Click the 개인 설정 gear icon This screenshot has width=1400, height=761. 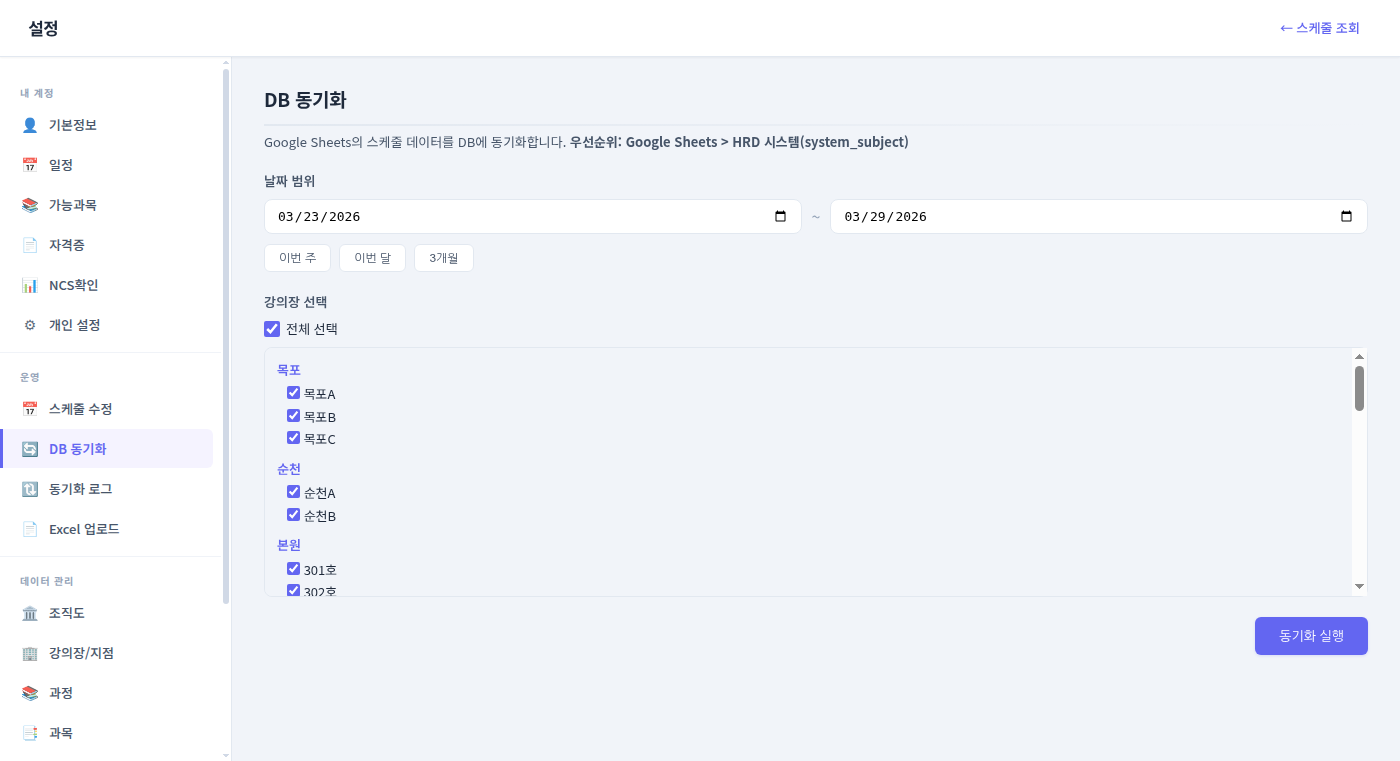(29, 325)
